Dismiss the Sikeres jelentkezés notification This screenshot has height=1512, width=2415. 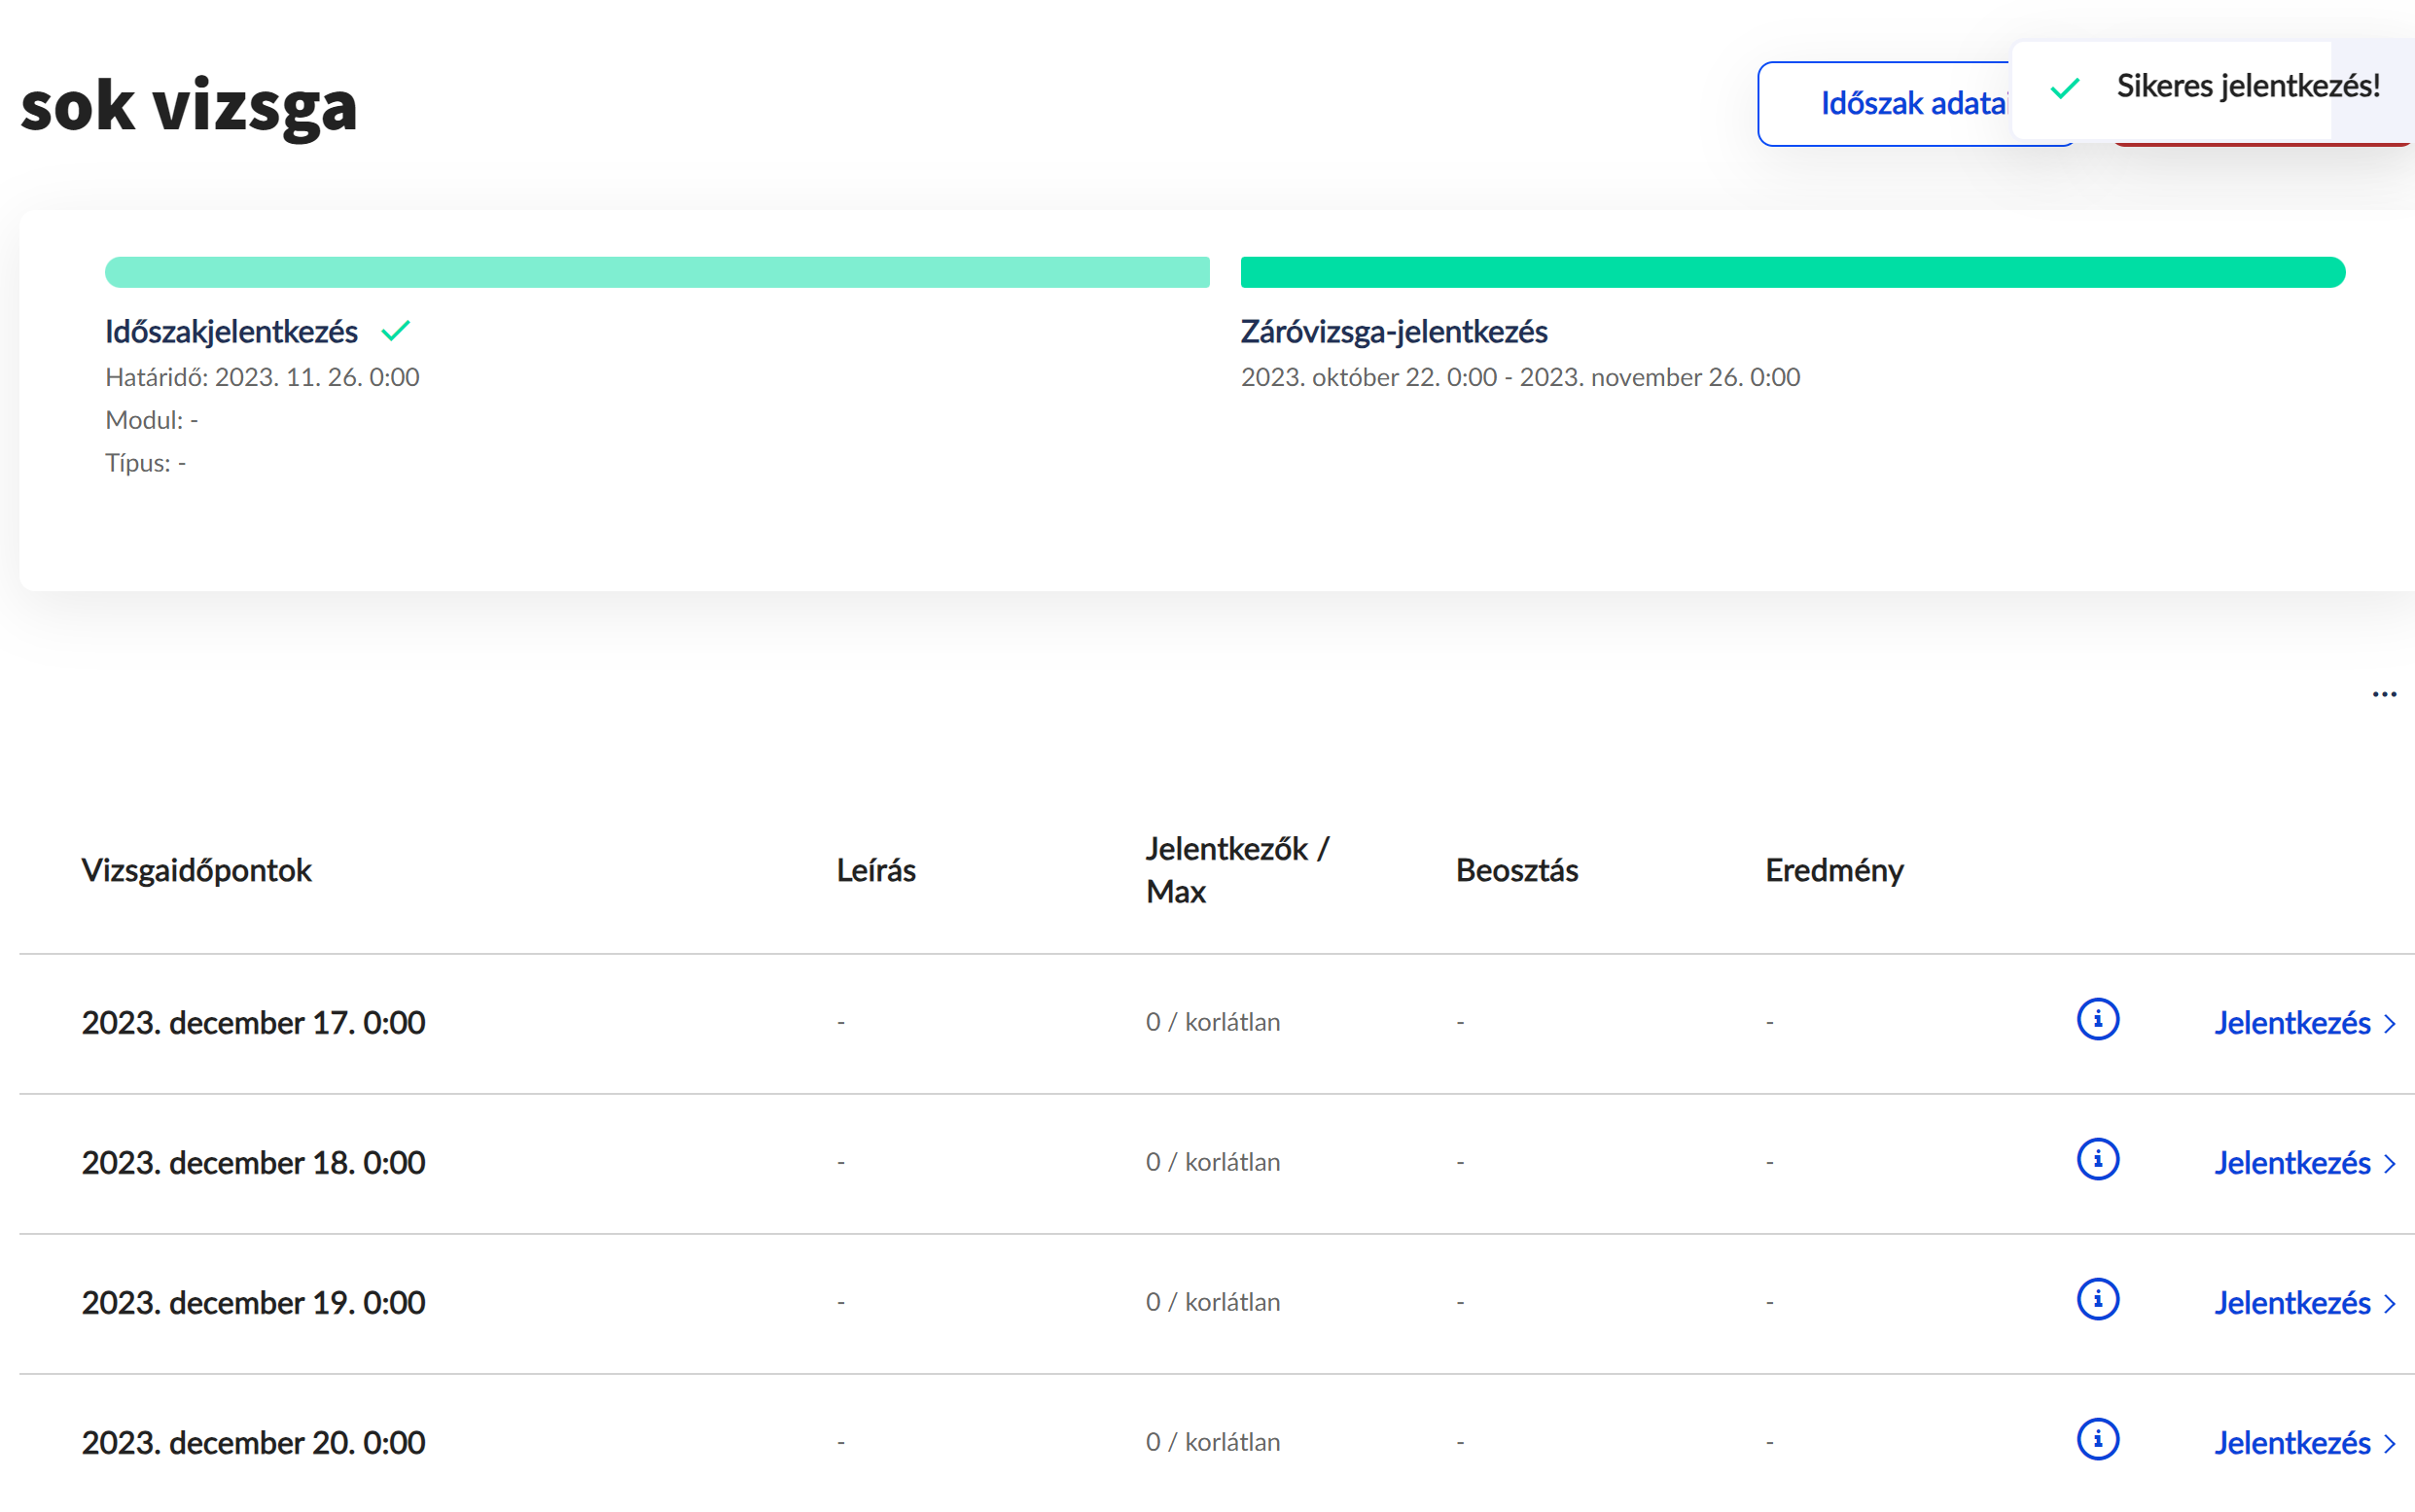(x=2246, y=87)
